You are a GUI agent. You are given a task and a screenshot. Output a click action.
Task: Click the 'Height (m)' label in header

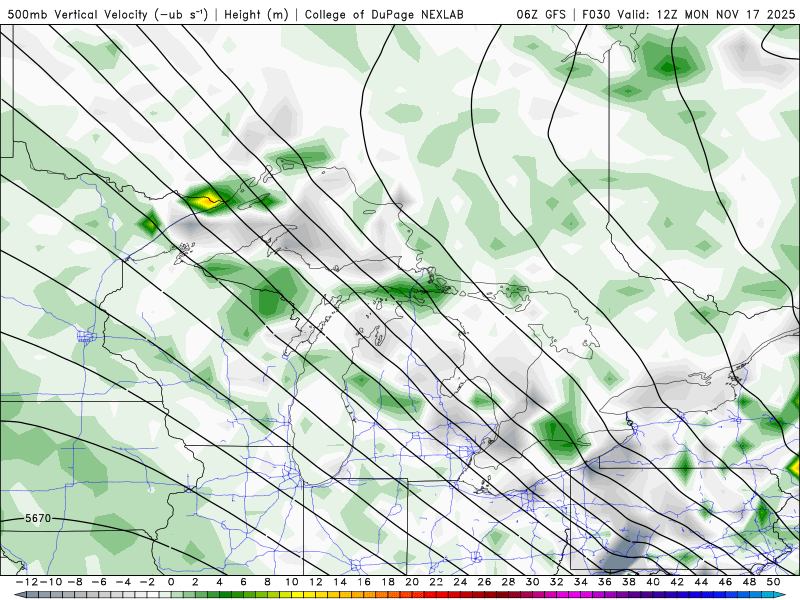pos(256,15)
